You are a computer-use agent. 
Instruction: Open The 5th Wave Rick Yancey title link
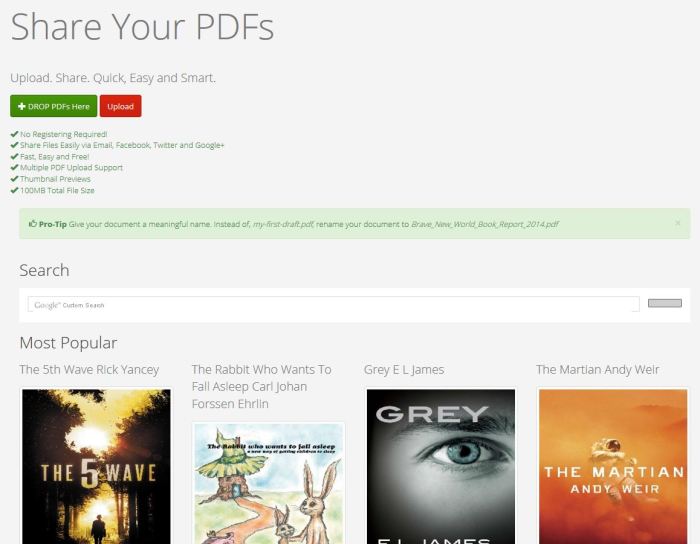(89, 370)
